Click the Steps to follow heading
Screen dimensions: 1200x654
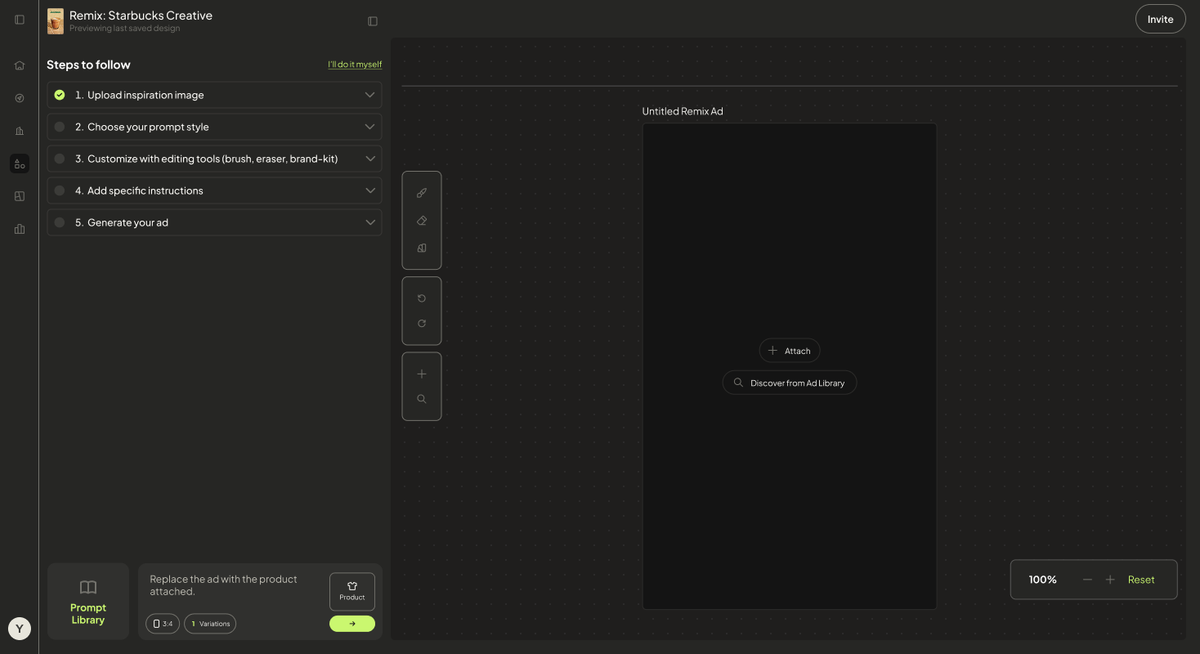[88, 64]
